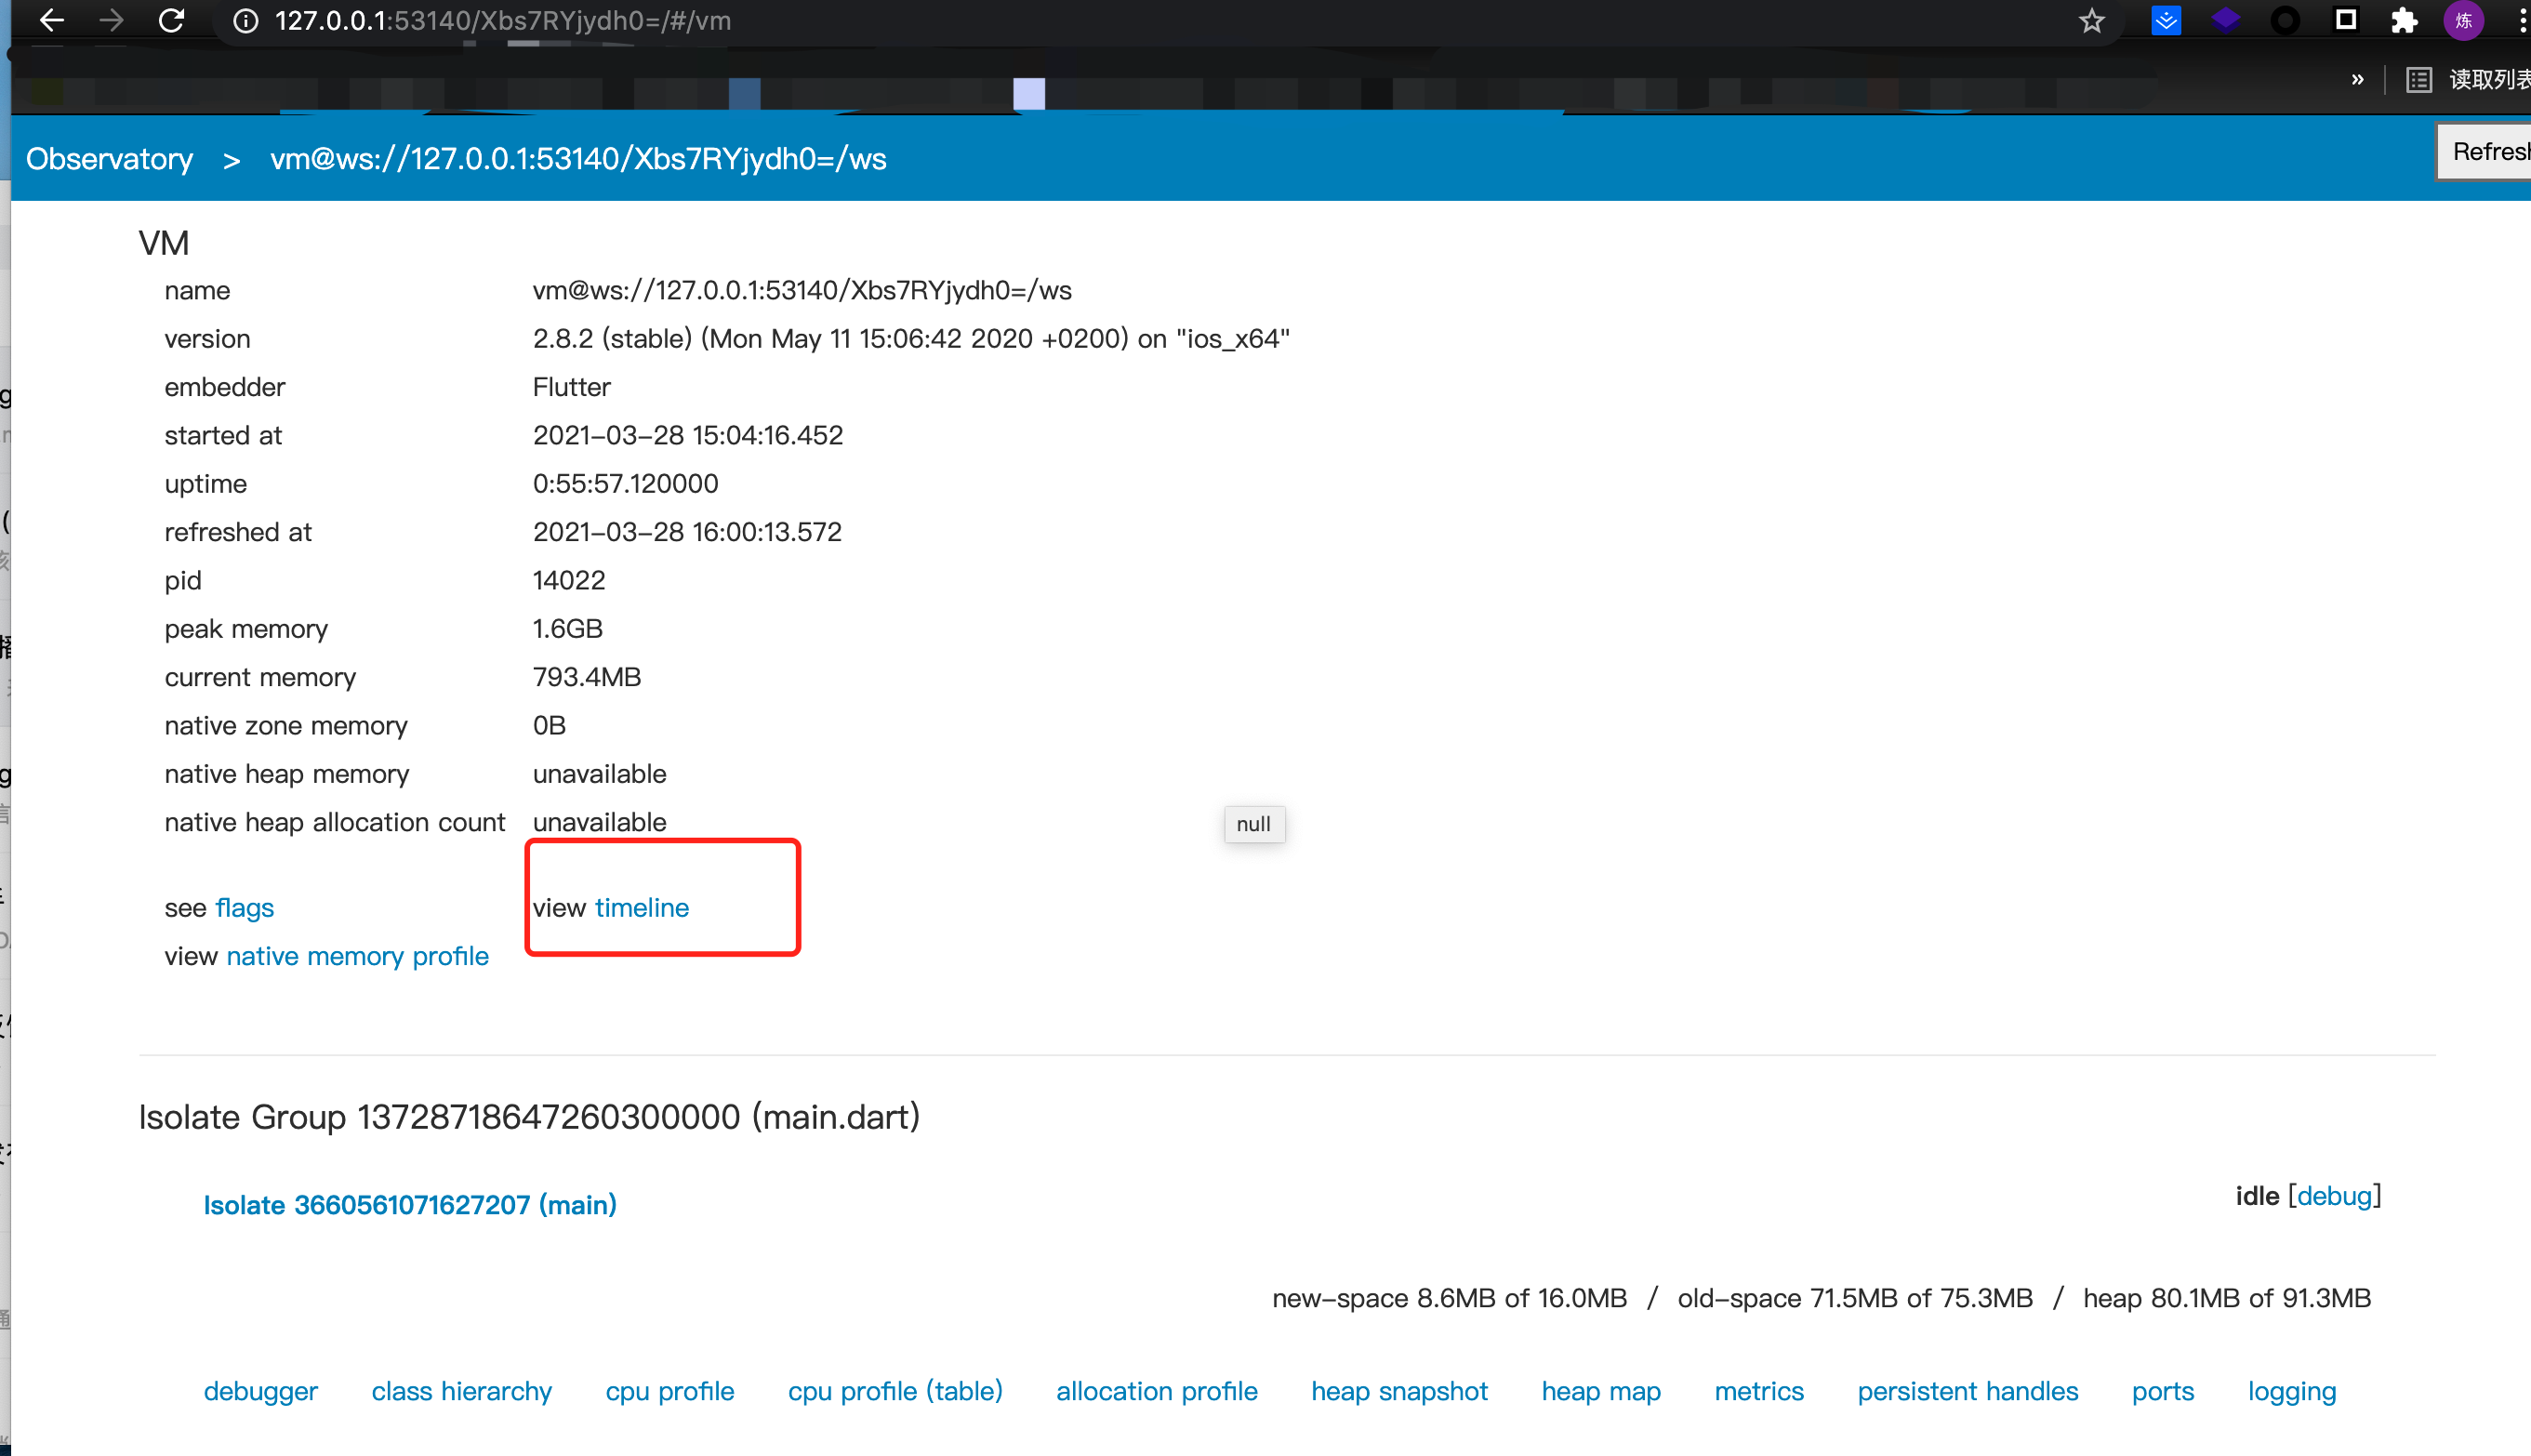Screen dimensions: 2531x1456
Task: Click the peak memory value 1.6GB
Action: point(568,629)
